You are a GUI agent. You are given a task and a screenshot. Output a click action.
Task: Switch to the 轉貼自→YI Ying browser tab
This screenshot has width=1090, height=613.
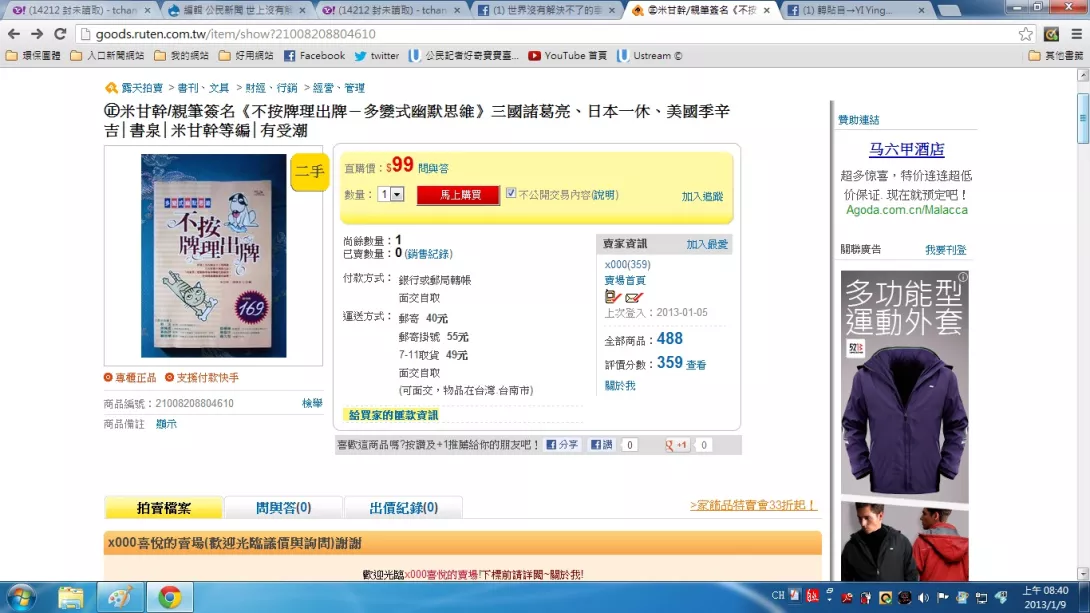857,10
